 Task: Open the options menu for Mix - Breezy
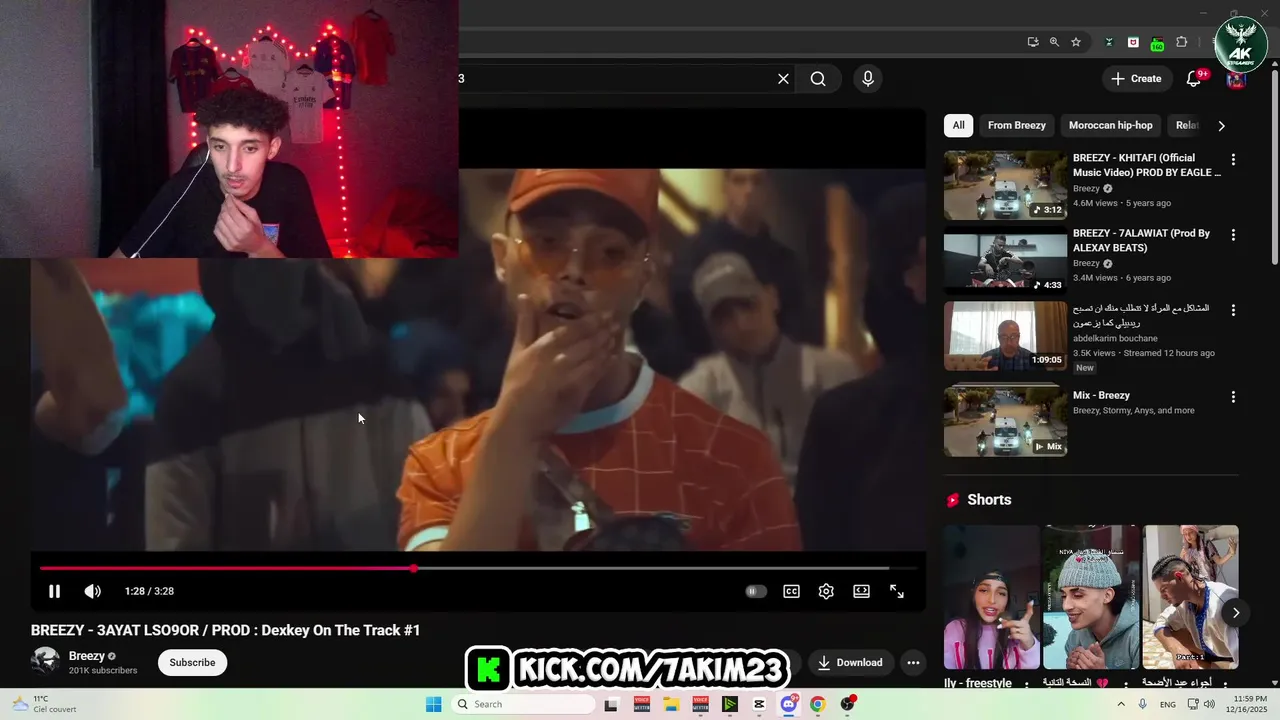[1233, 397]
